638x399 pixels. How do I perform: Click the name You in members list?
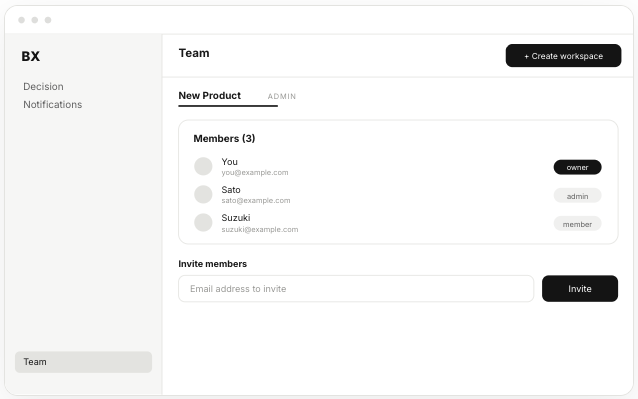click(229, 162)
